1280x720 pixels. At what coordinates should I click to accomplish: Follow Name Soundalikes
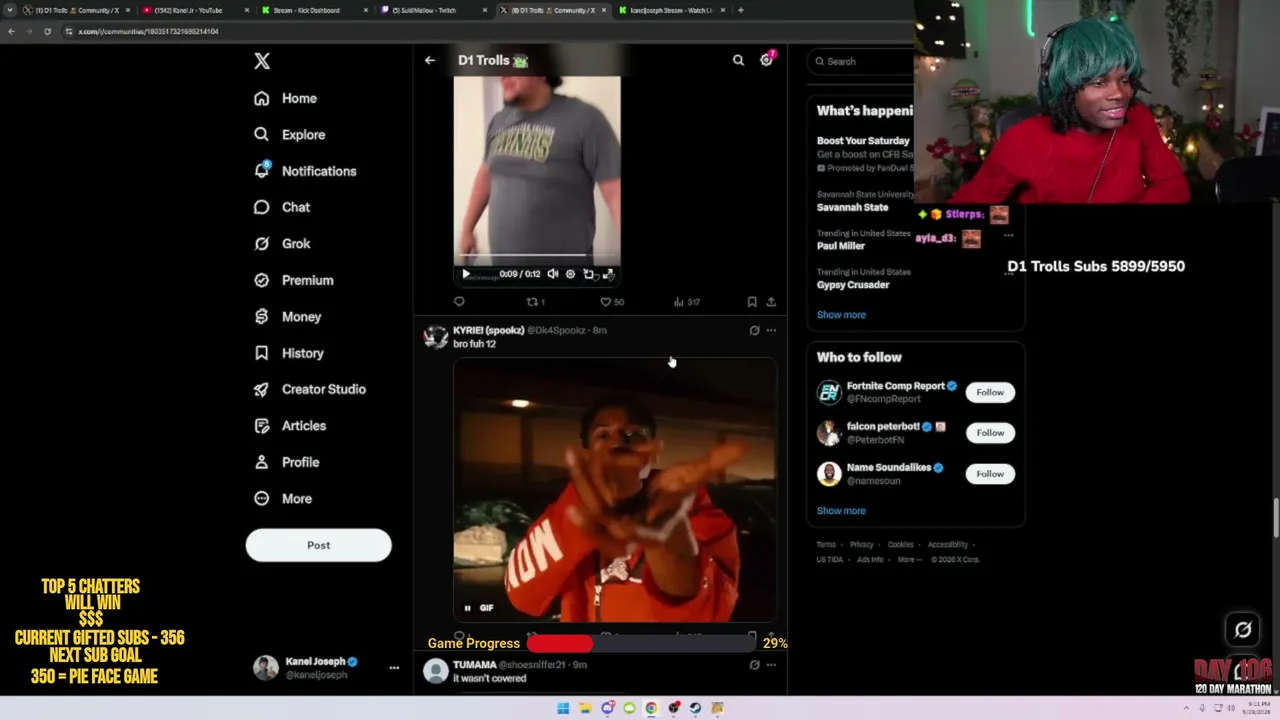tap(990, 474)
